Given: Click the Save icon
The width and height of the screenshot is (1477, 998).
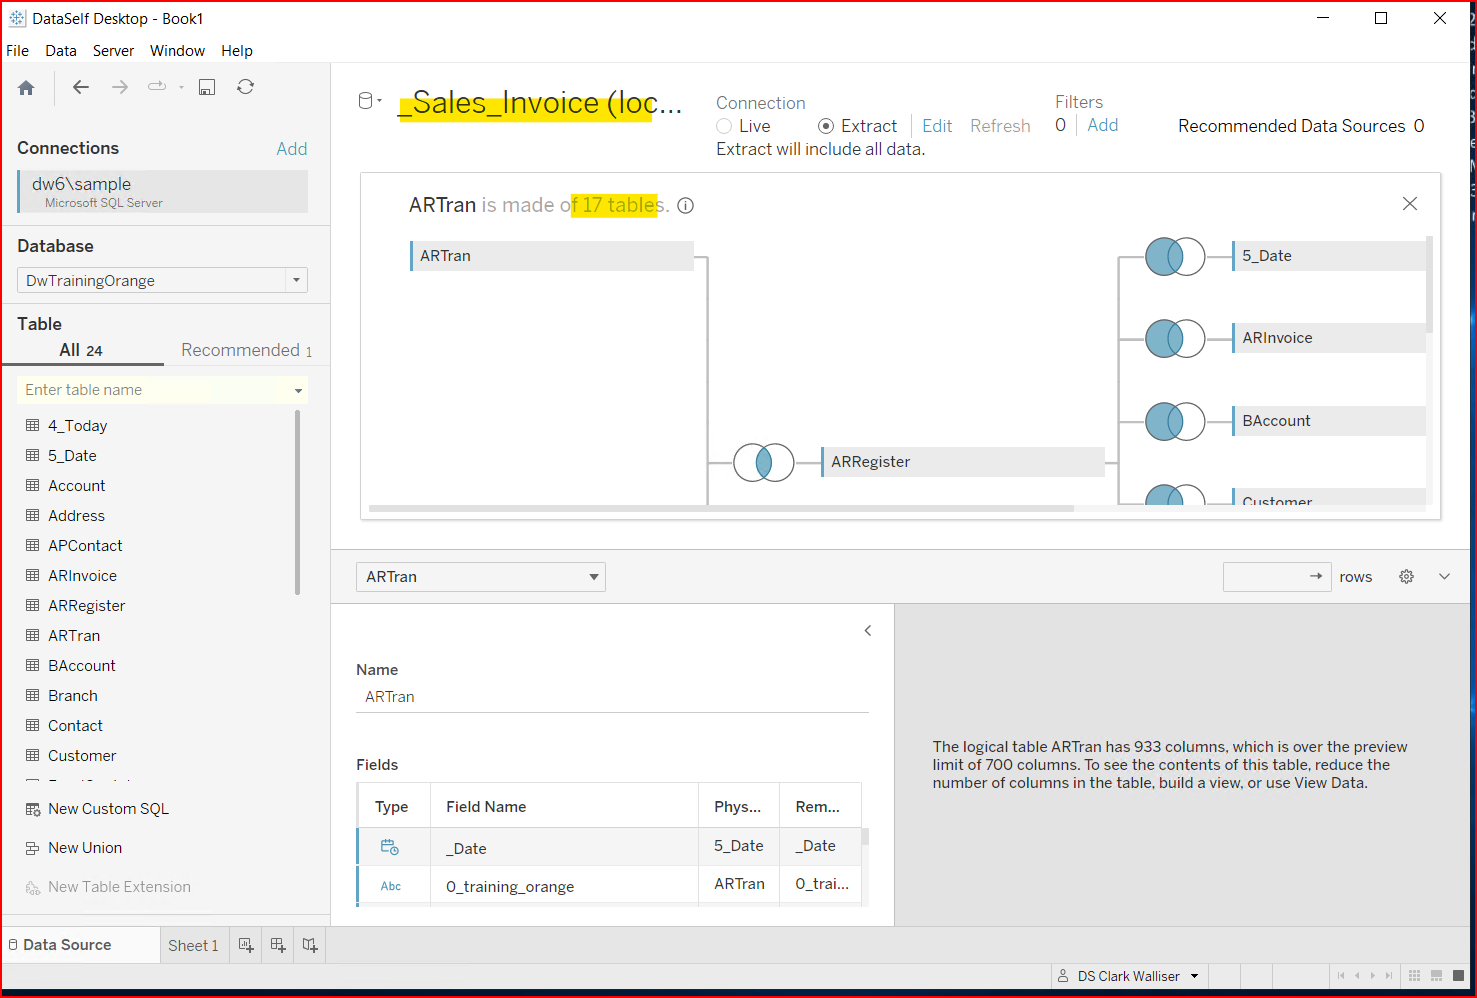Looking at the screenshot, I should click(206, 87).
